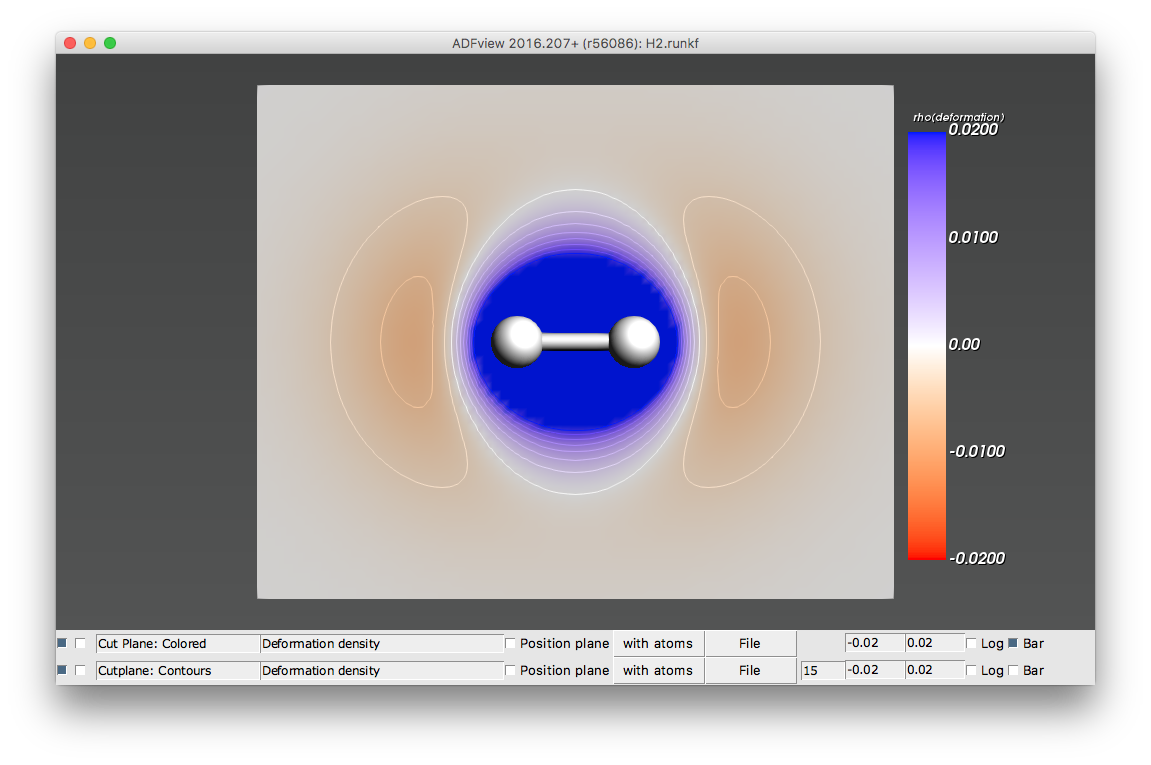Click the File button in the colored cut plane row

point(750,643)
